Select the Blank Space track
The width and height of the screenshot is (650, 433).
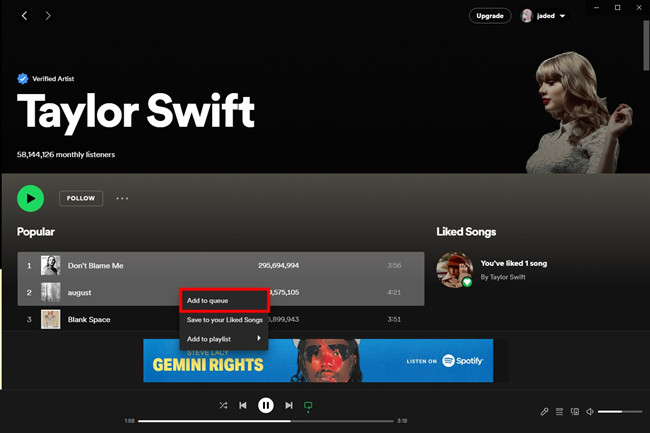(x=221, y=319)
